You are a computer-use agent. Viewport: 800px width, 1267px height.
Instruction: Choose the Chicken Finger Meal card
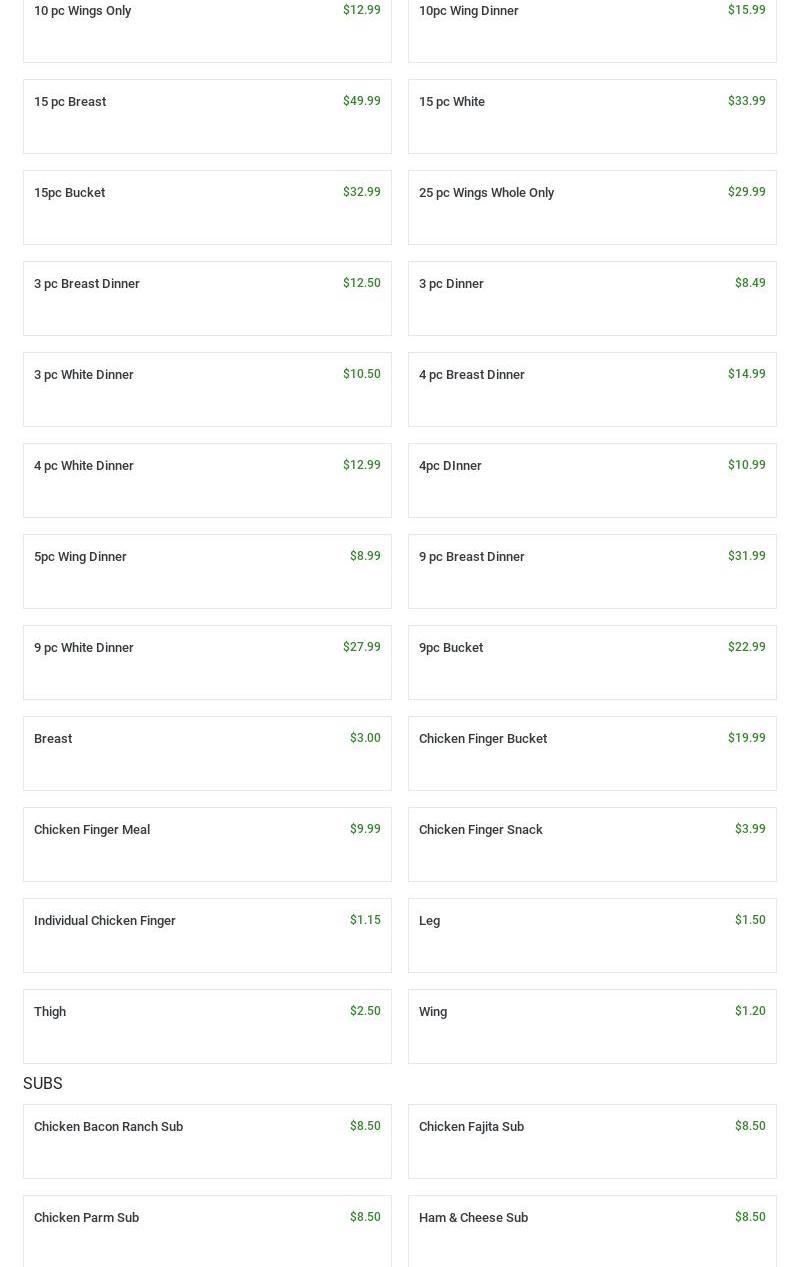[x=207, y=844]
